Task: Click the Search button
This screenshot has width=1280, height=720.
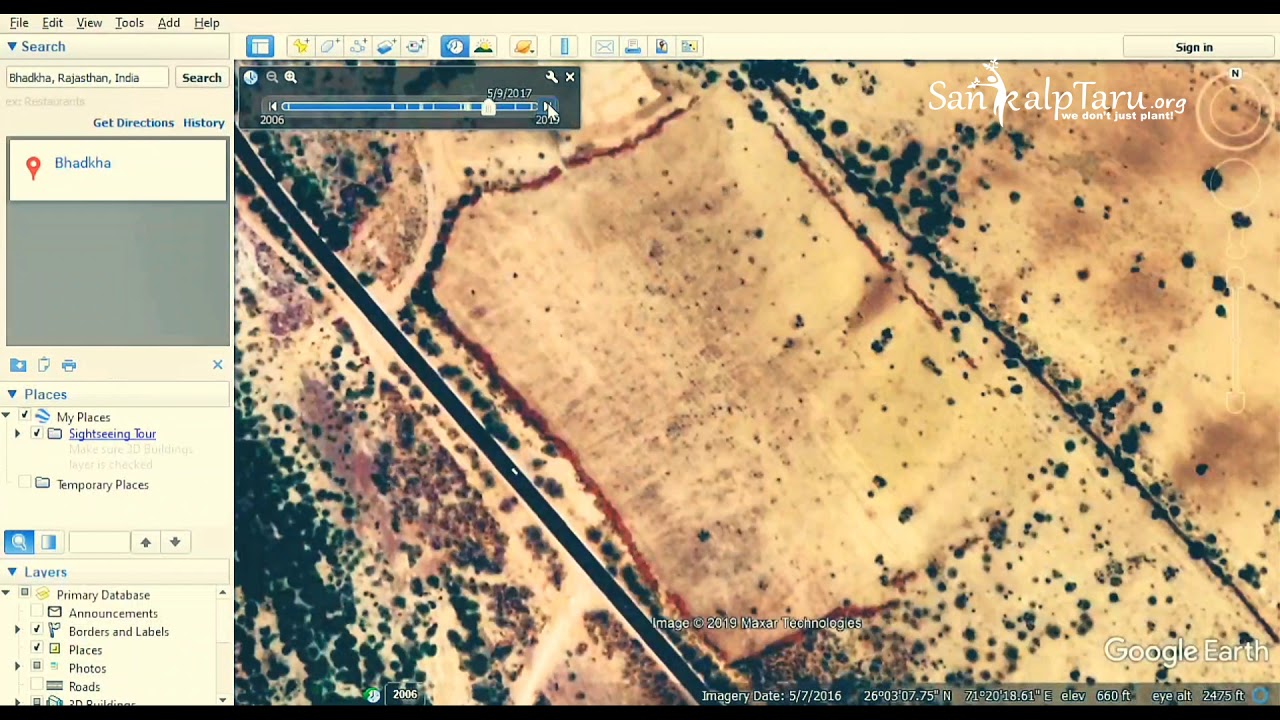Action: pos(201,78)
